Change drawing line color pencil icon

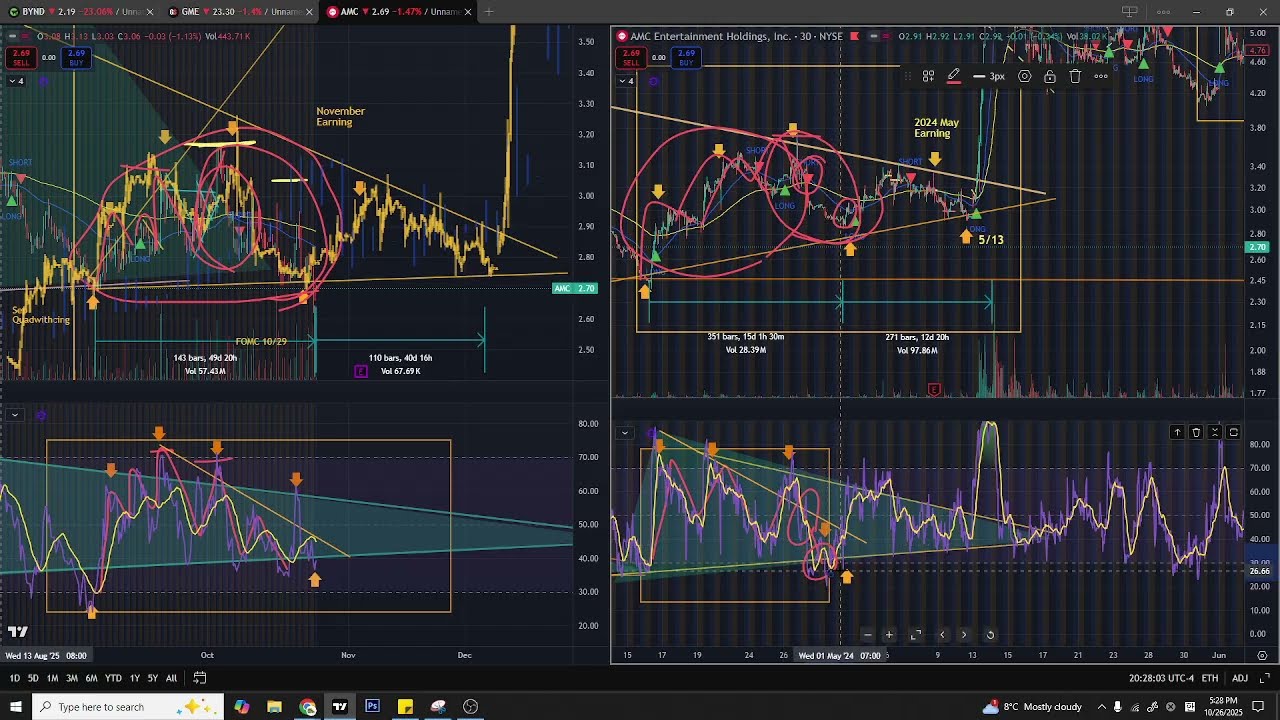(x=954, y=76)
